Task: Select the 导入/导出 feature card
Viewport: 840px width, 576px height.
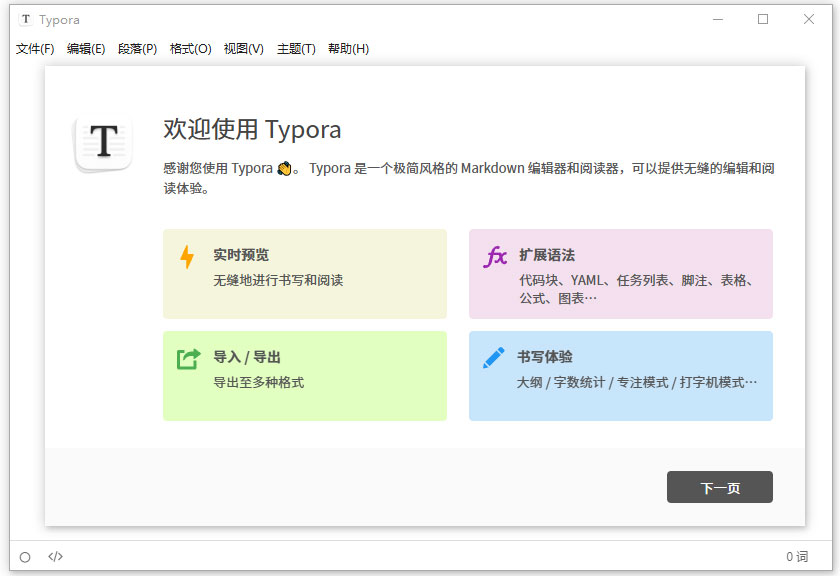Action: point(305,376)
